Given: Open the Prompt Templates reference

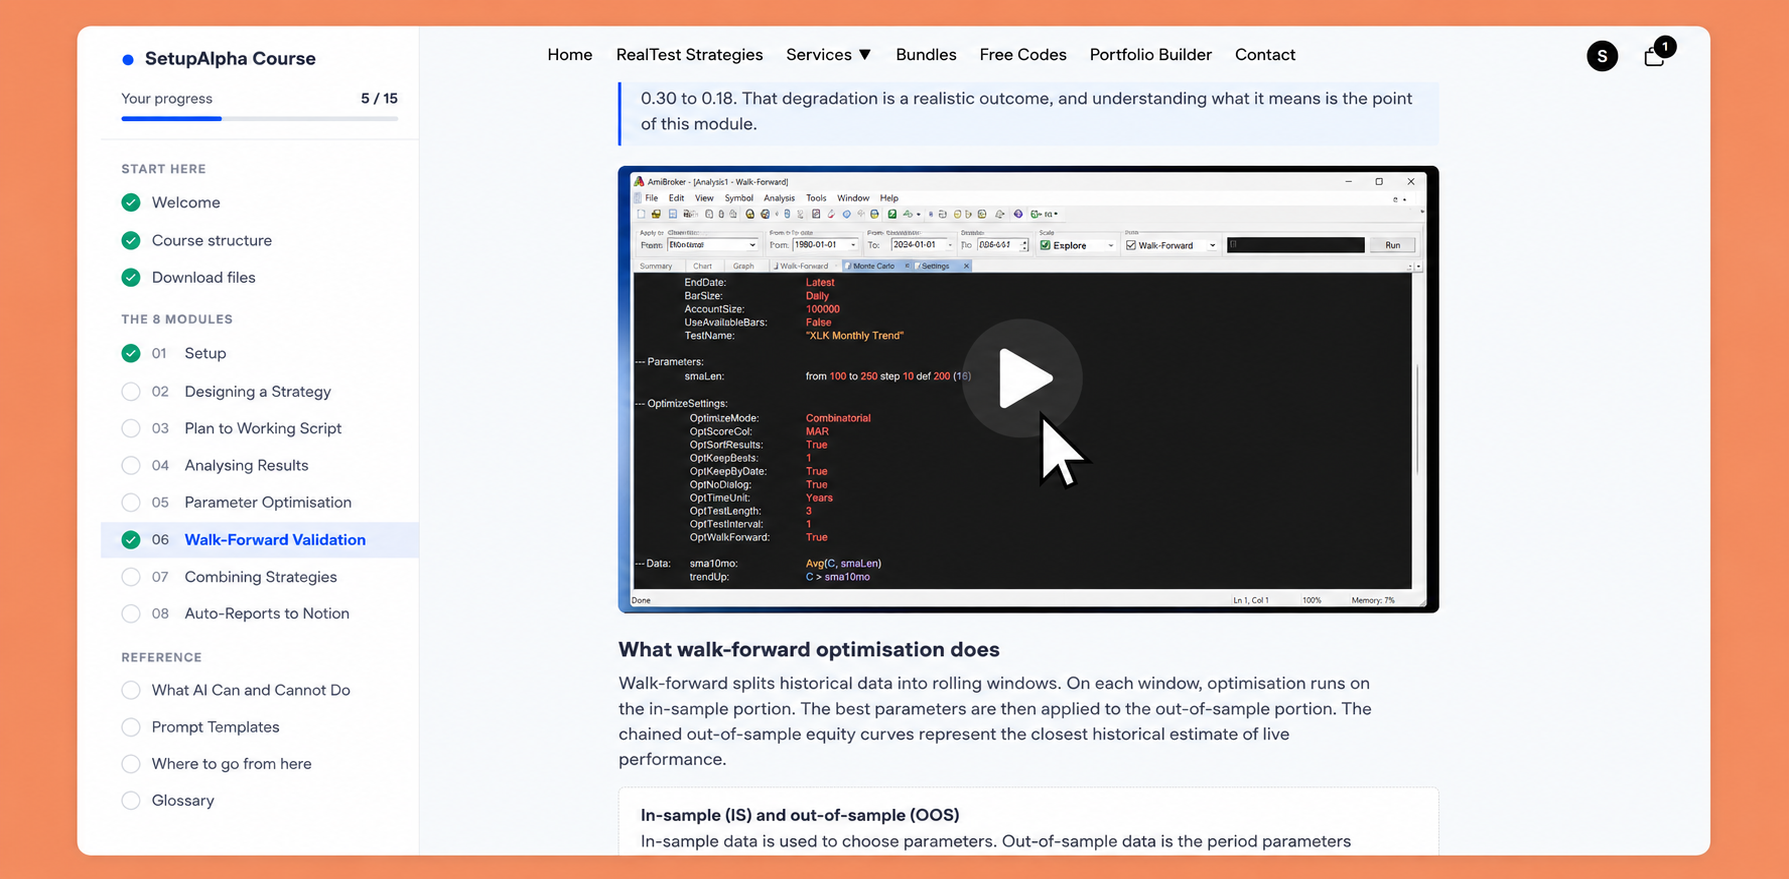Looking at the screenshot, I should 215,727.
